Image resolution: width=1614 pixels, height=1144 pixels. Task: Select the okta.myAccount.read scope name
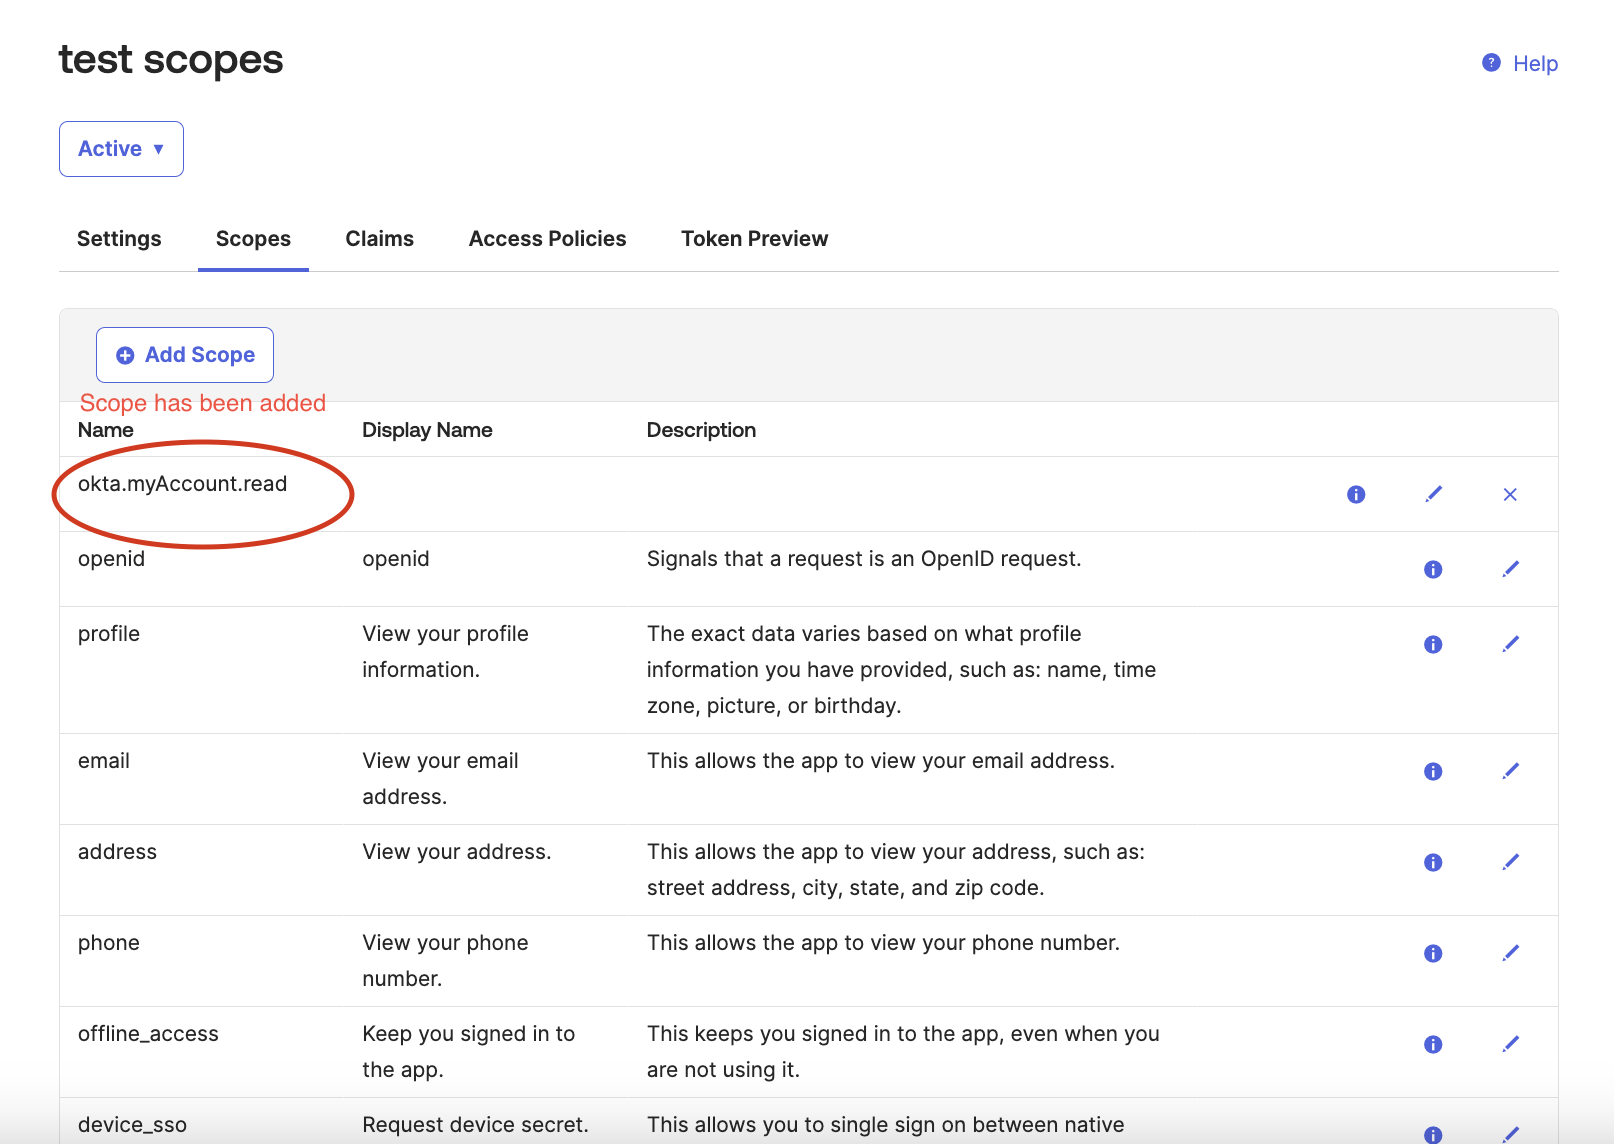[183, 484]
